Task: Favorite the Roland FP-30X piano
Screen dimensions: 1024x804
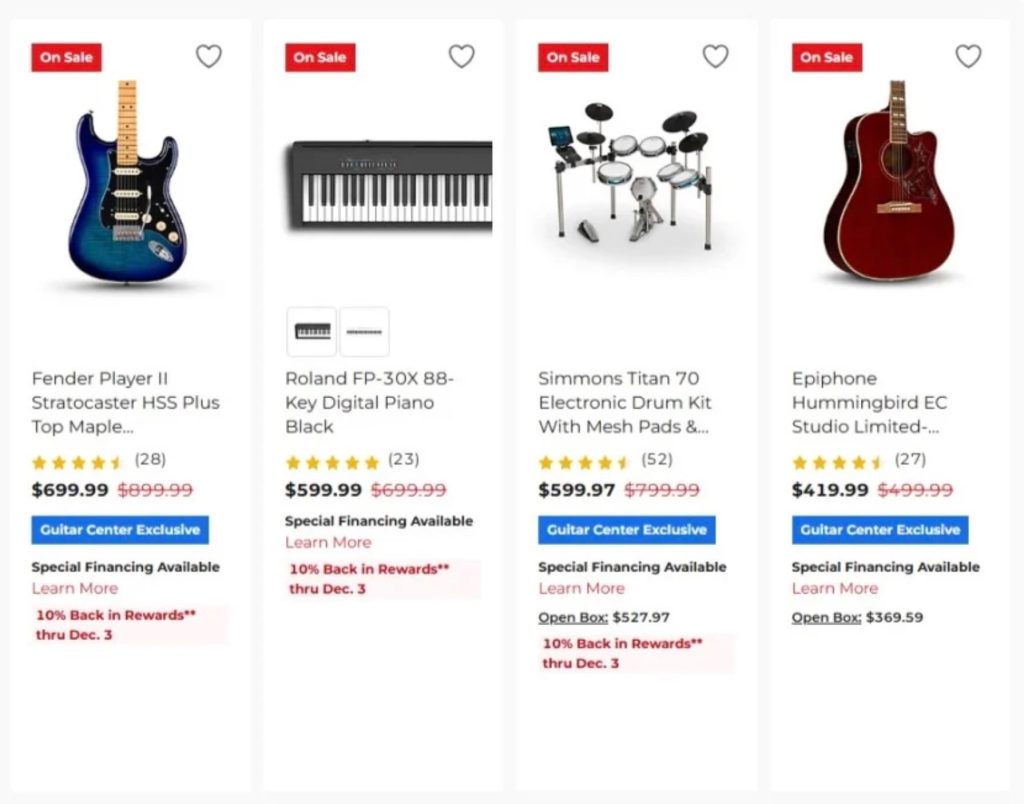Action: coord(461,57)
